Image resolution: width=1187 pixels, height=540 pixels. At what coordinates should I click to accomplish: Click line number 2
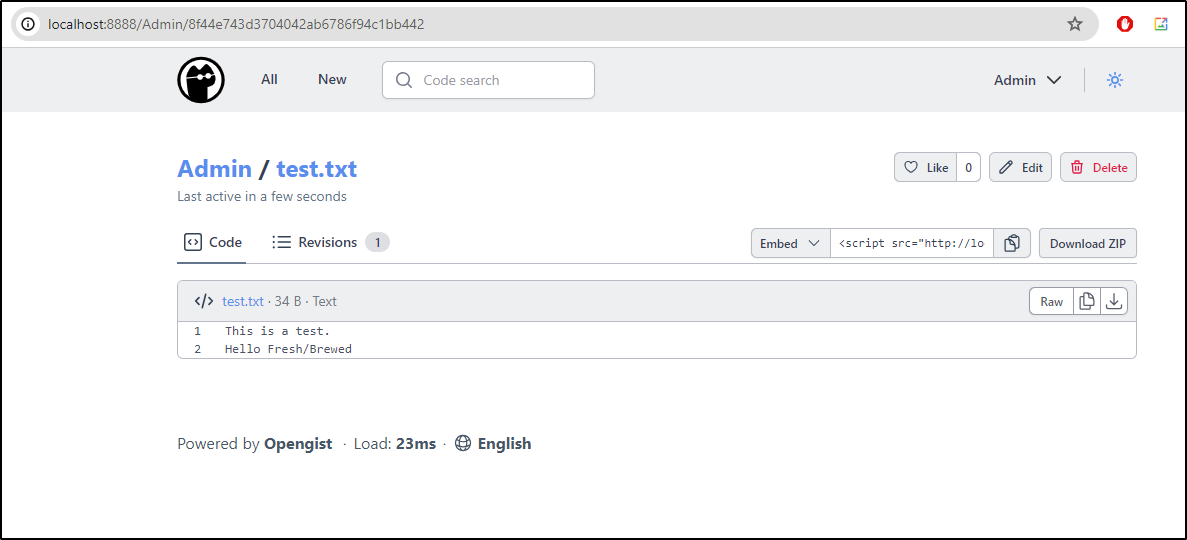click(197, 349)
